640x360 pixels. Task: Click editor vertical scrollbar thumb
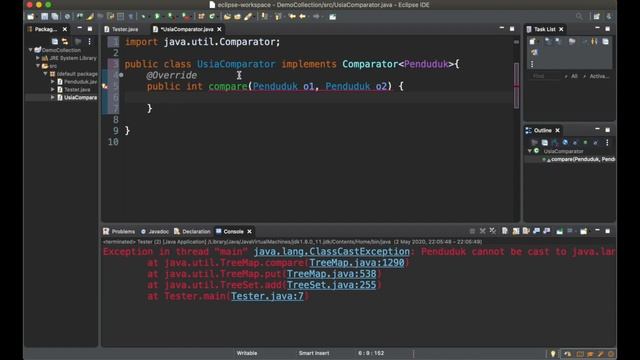(516, 85)
